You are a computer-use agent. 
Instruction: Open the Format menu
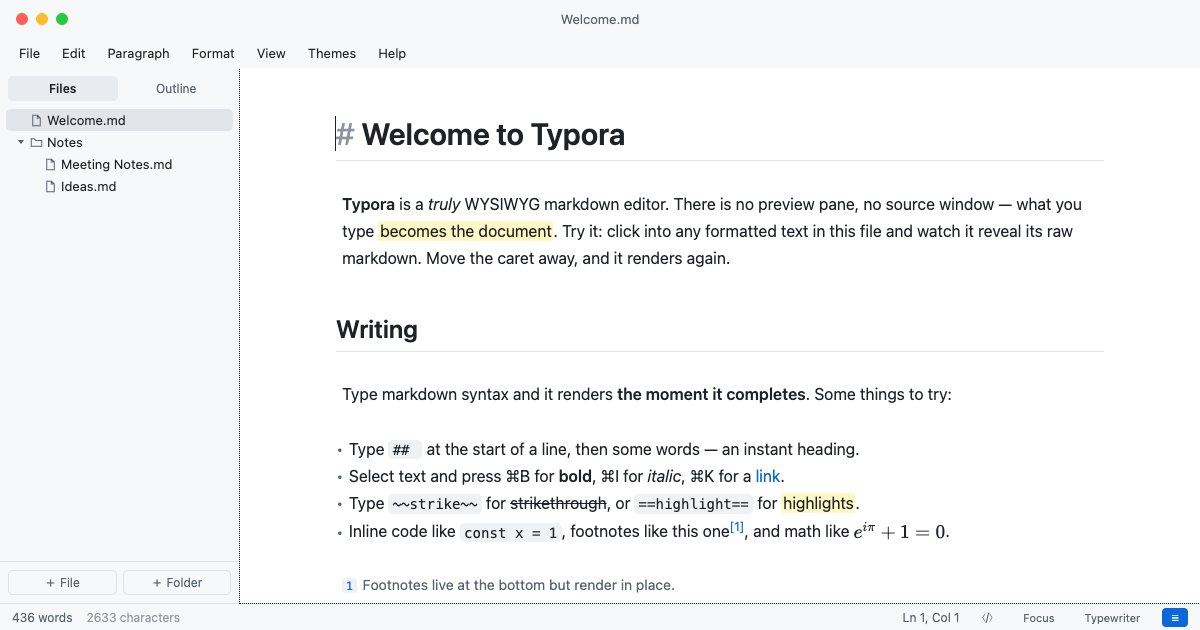tap(213, 53)
